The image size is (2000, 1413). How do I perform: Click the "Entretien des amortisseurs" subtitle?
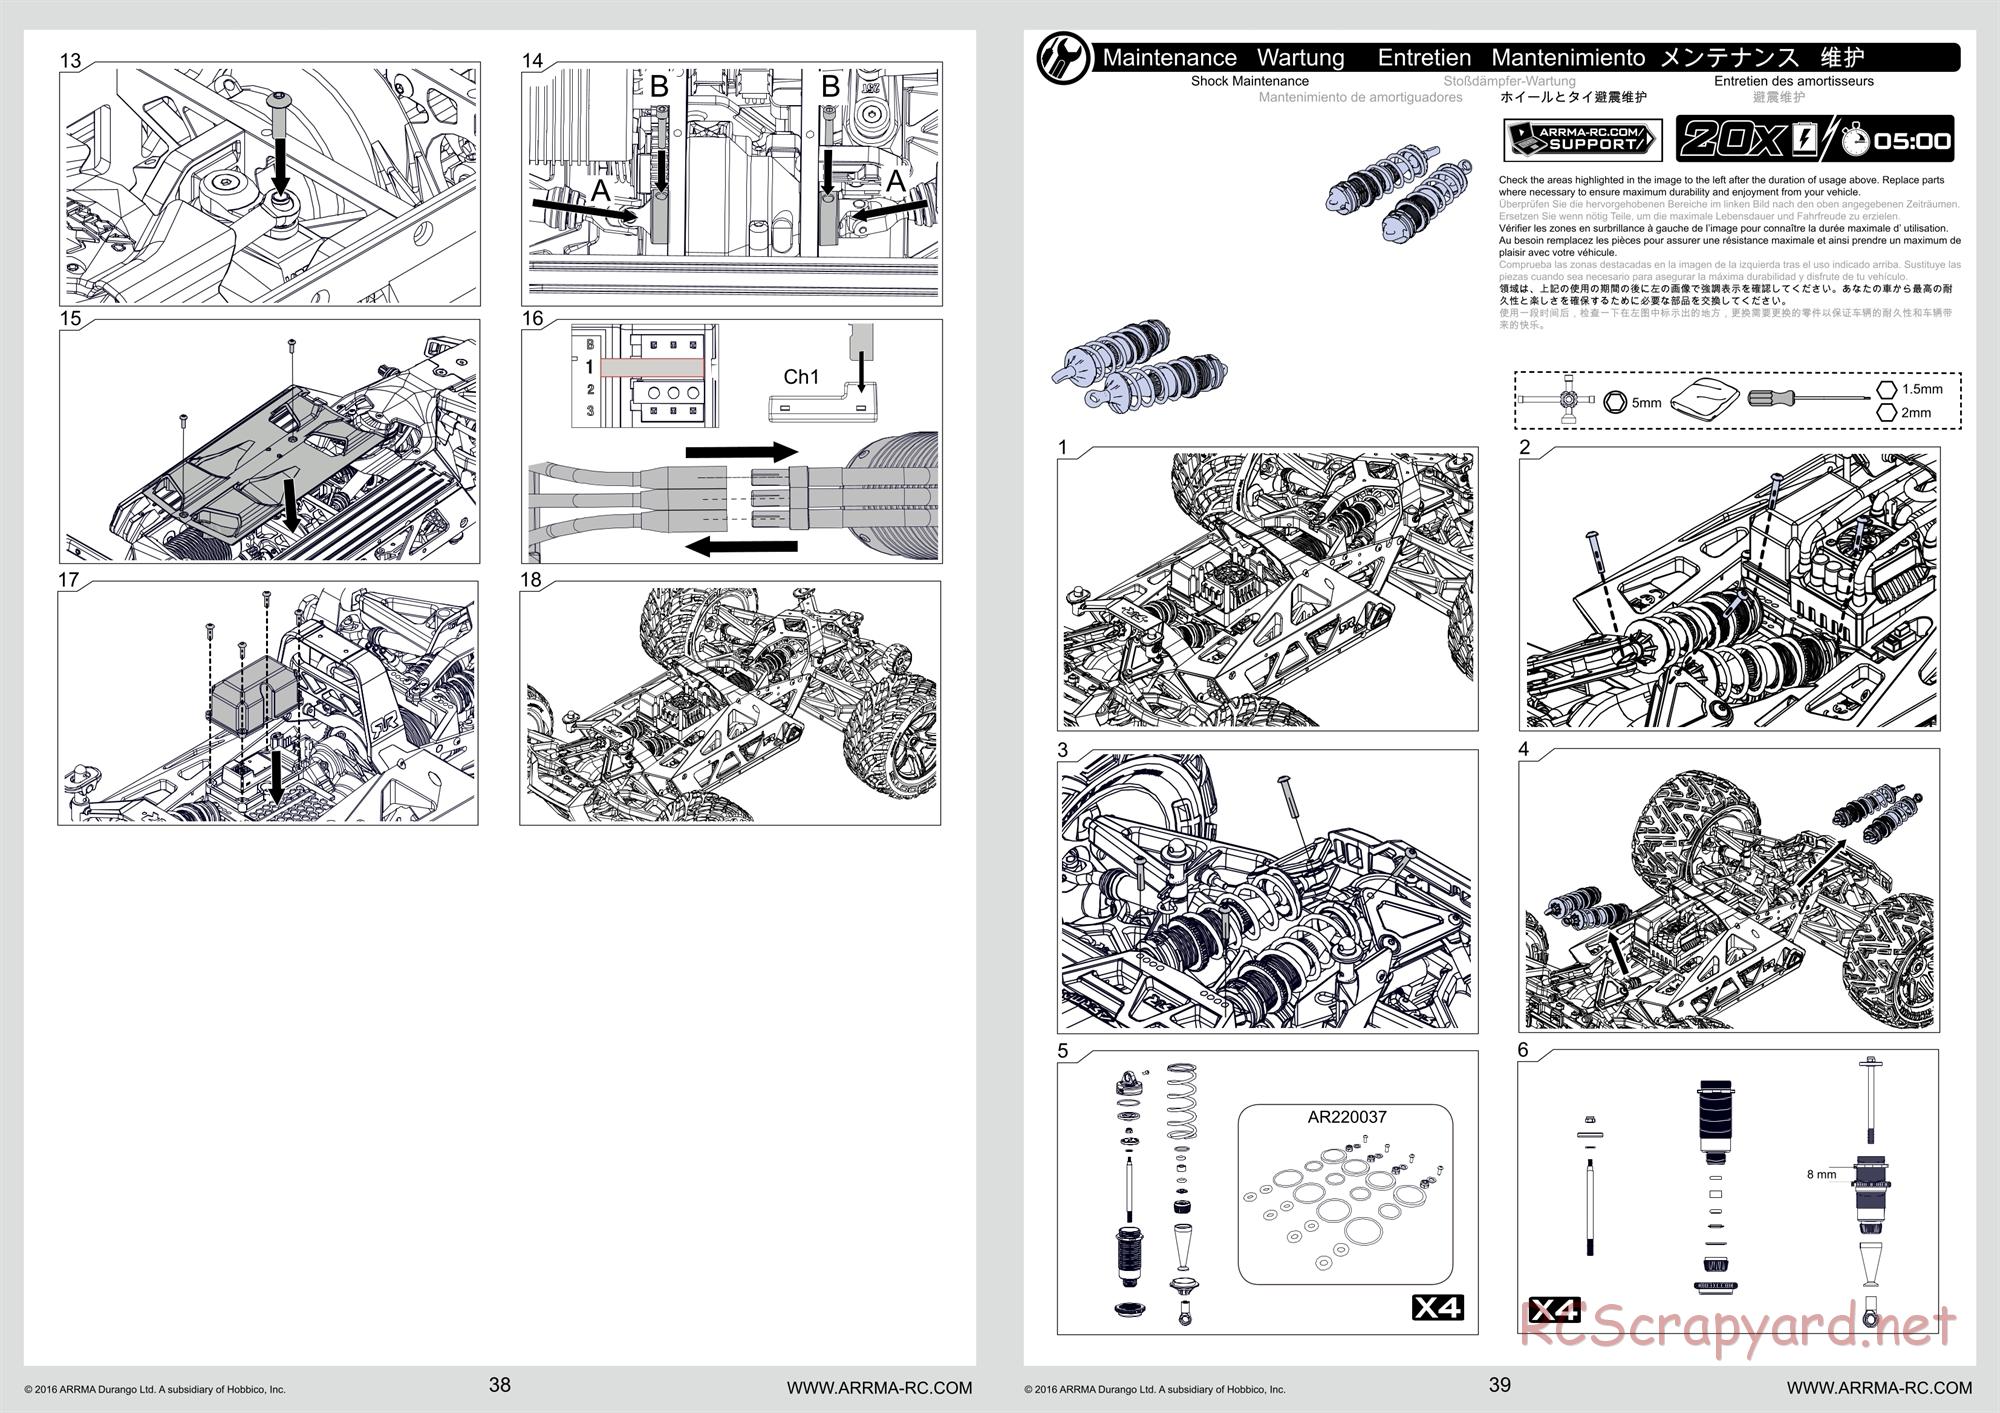click(1794, 81)
